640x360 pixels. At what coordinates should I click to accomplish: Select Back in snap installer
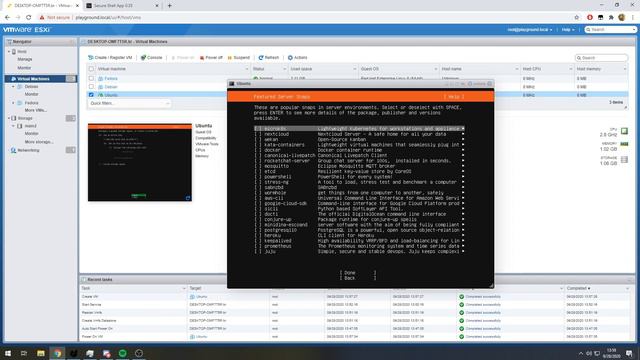coord(358,278)
